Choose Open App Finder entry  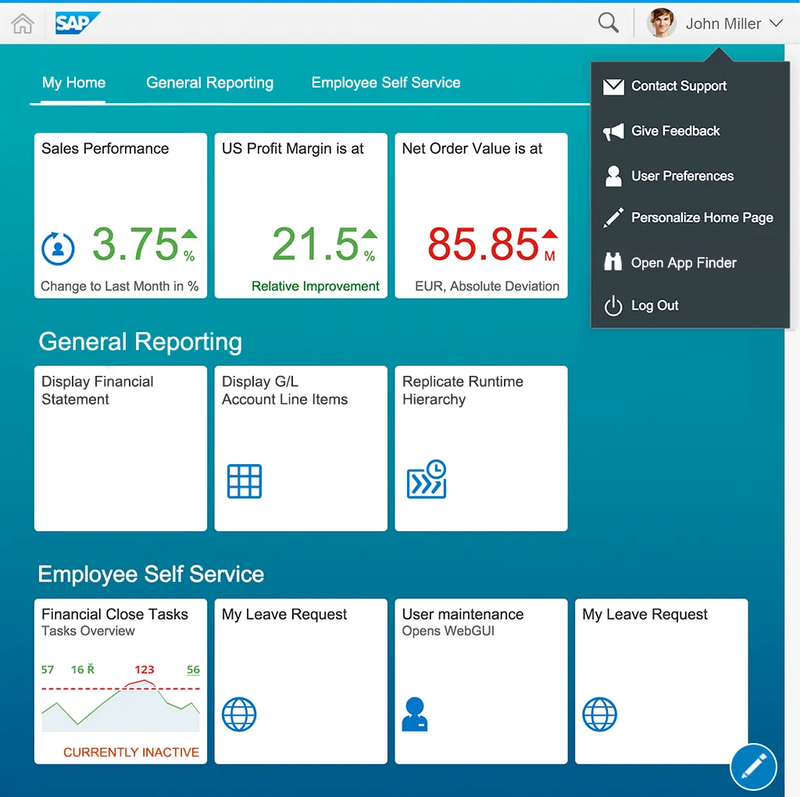pos(690,262)
